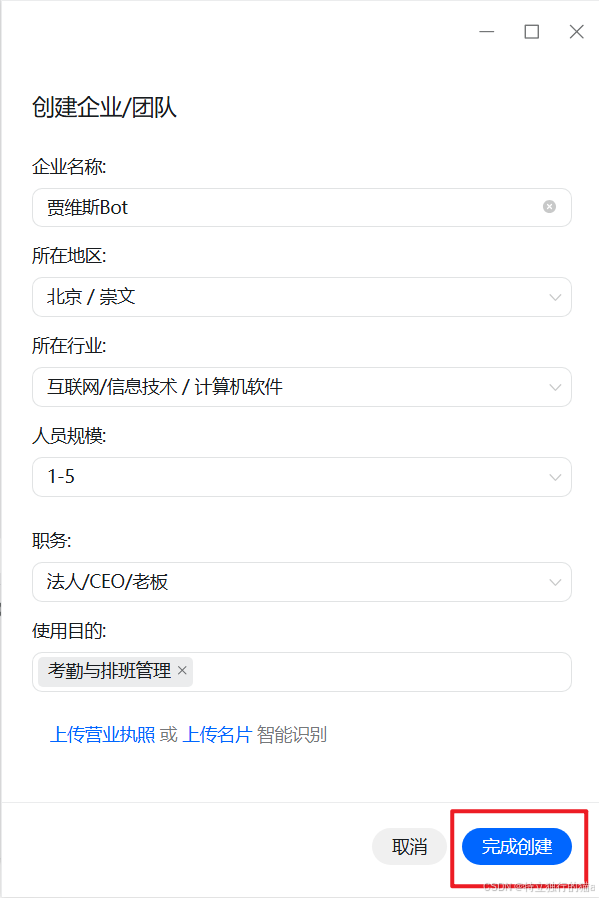Click inside the 使用目的 purpose field

click(x=350, y=672)
